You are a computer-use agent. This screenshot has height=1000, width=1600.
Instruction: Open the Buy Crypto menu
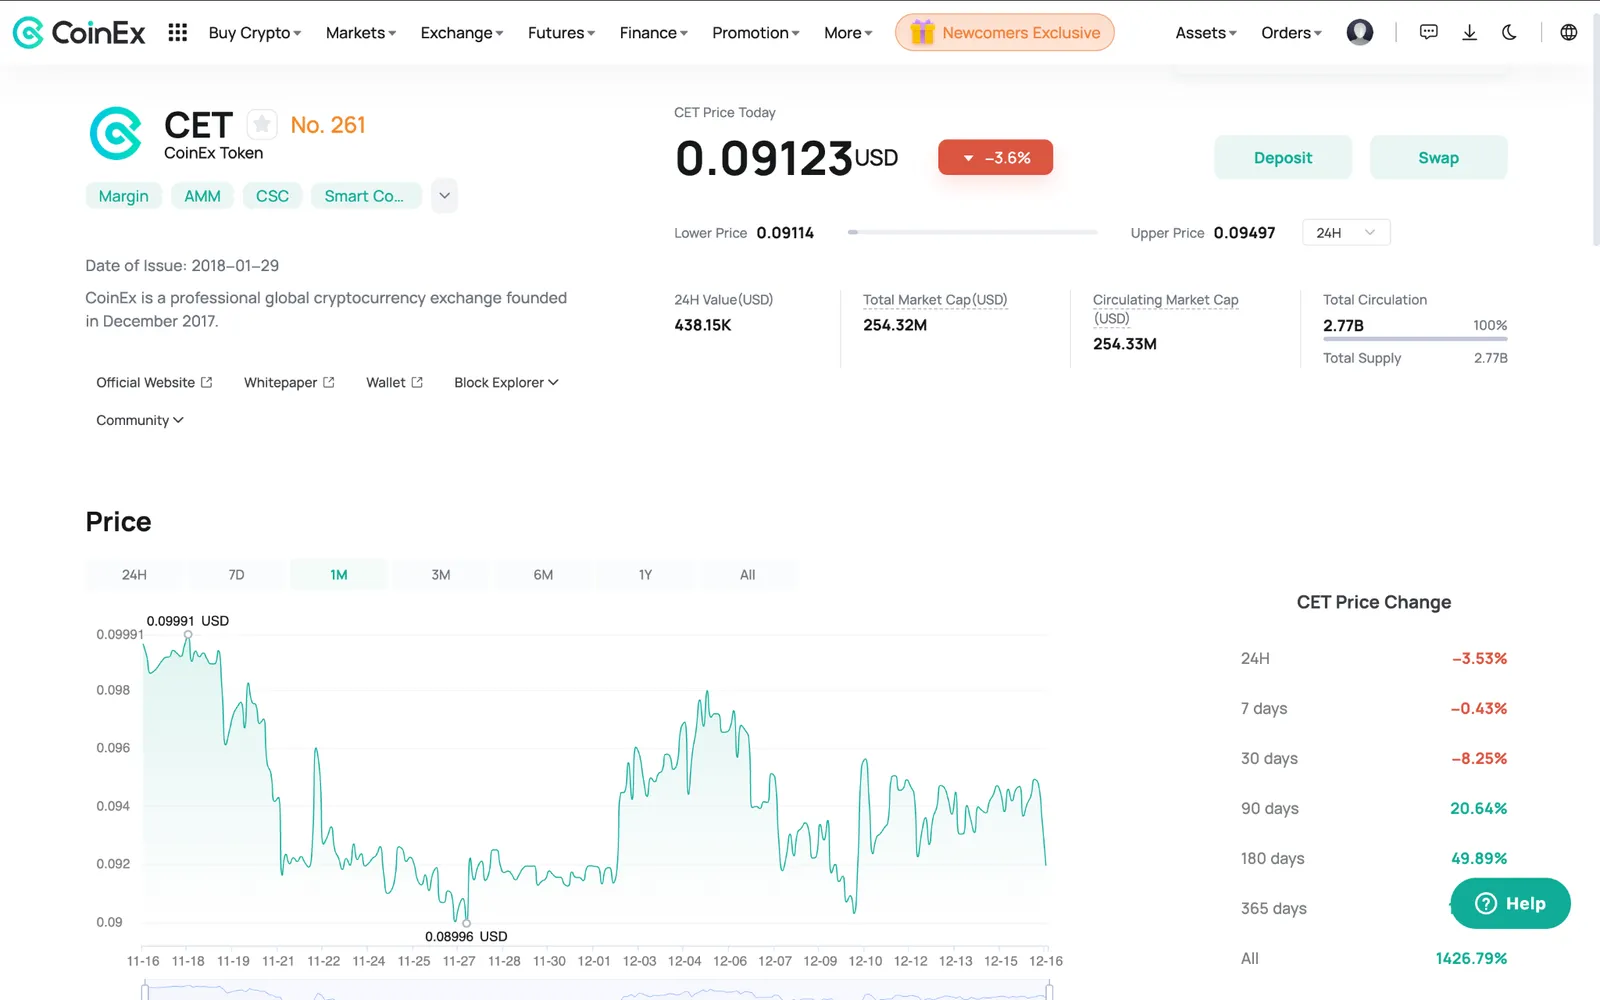tap(255, 33)
